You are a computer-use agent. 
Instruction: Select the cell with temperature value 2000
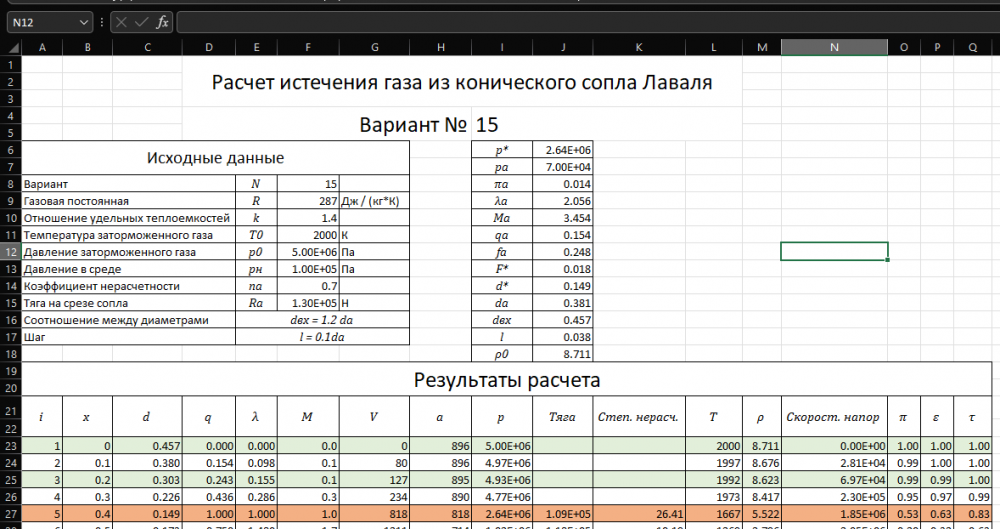[309, 235]
